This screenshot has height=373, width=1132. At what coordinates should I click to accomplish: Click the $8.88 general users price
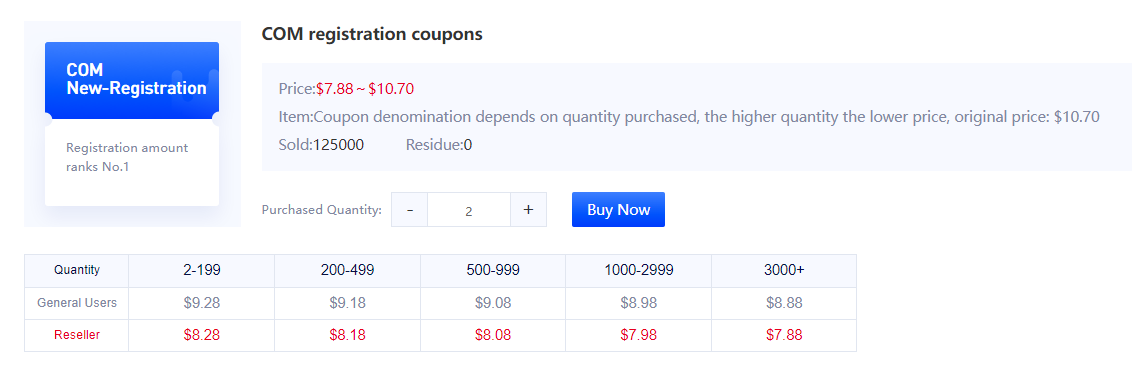[x=784, y=303]
